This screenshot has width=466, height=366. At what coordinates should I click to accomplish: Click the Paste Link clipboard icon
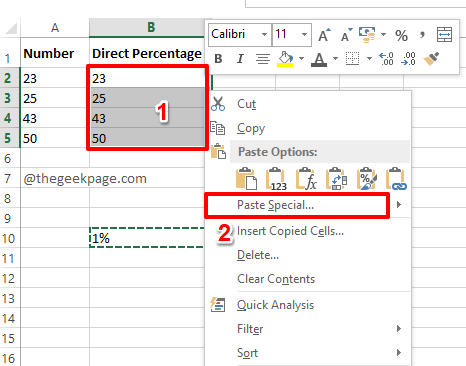point(396,179)
